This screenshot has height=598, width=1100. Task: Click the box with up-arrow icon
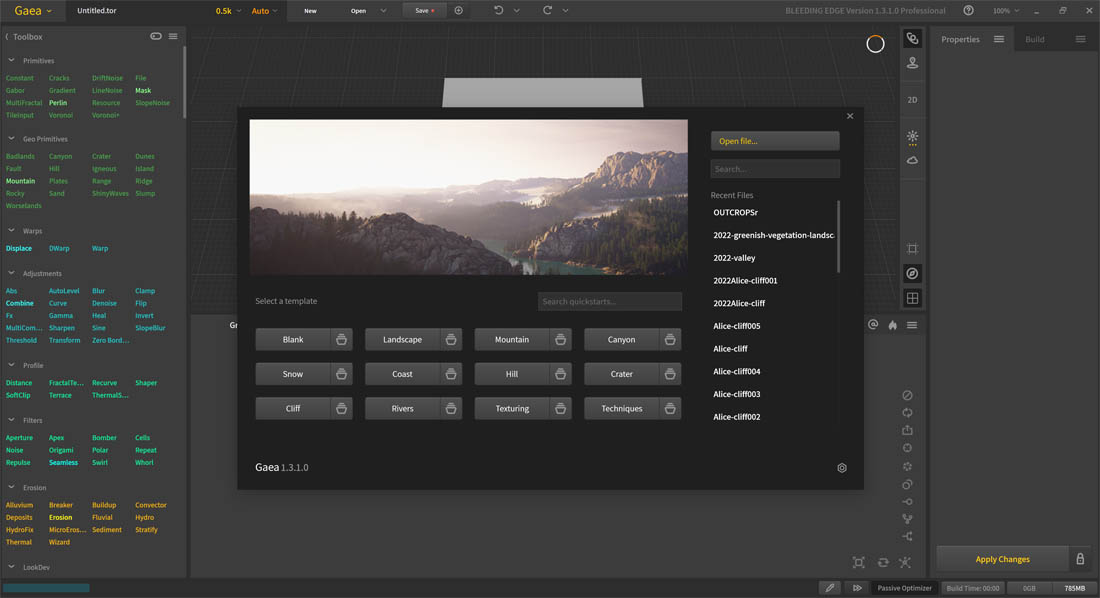pyautogui.click(x=907, y=430)
